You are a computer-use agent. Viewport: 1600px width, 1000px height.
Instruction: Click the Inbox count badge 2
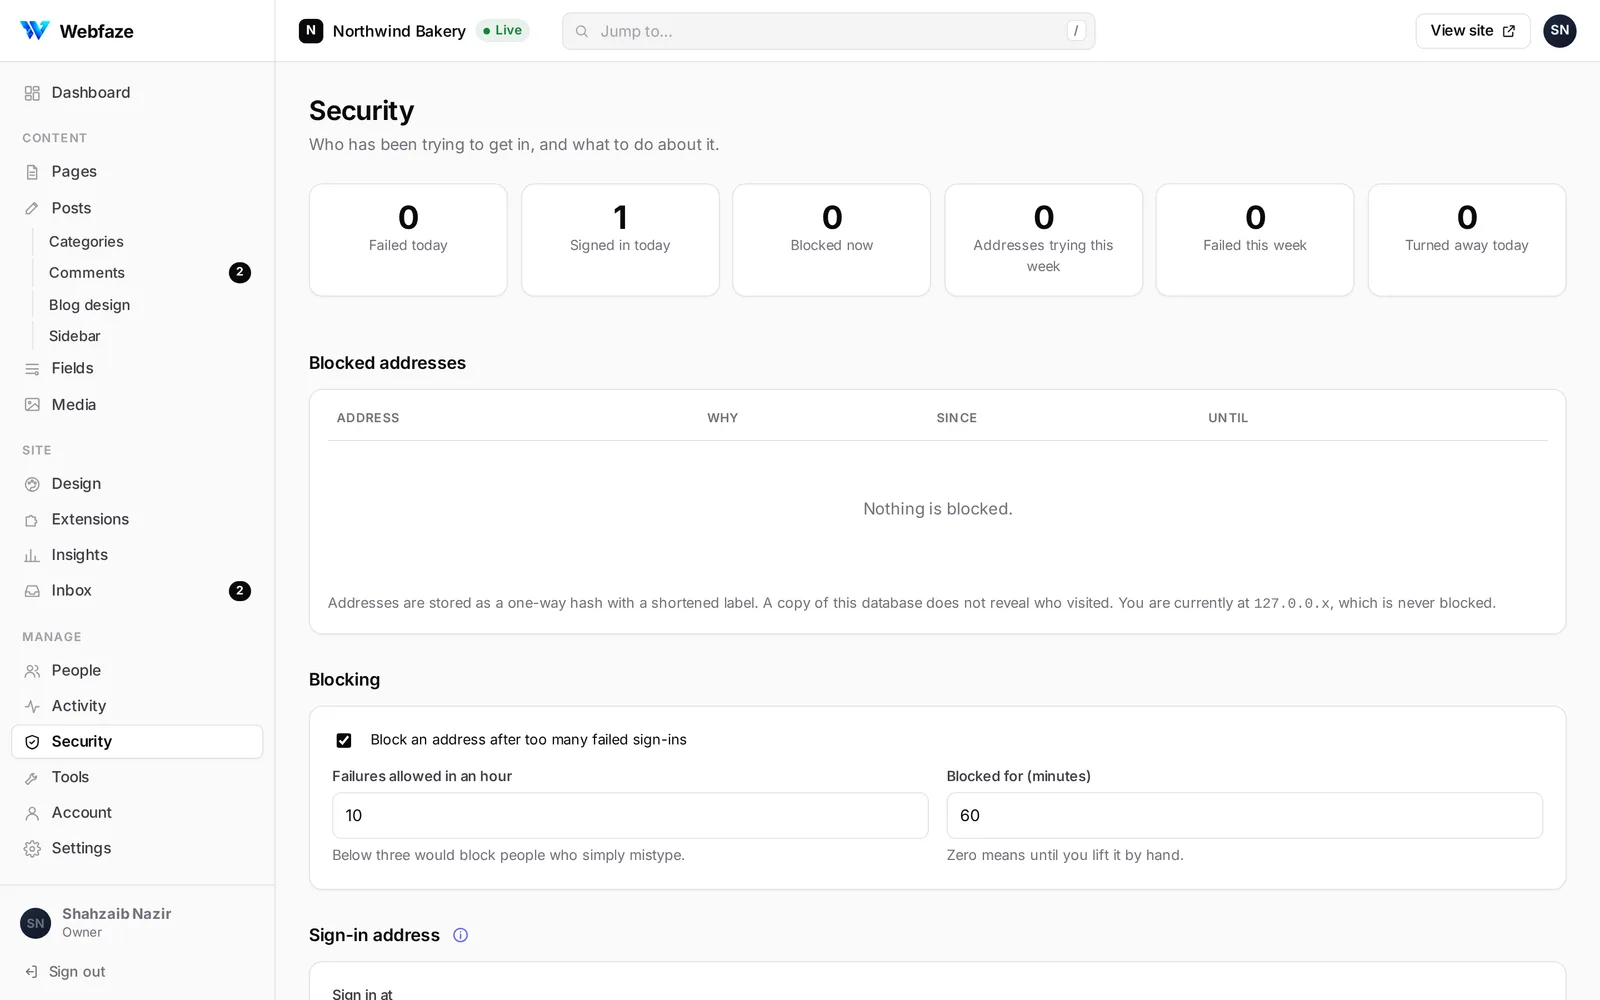(240, 591)
